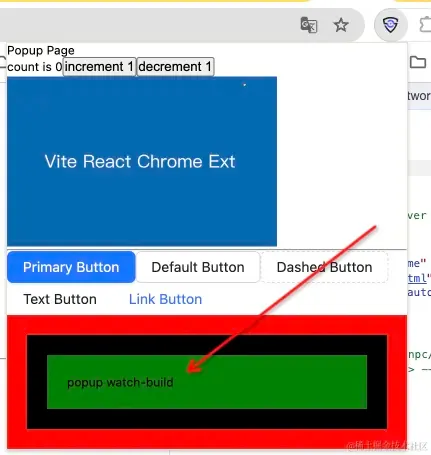Click the Text Button
Screen dimensions: 431x455
(x=60, y=299)
